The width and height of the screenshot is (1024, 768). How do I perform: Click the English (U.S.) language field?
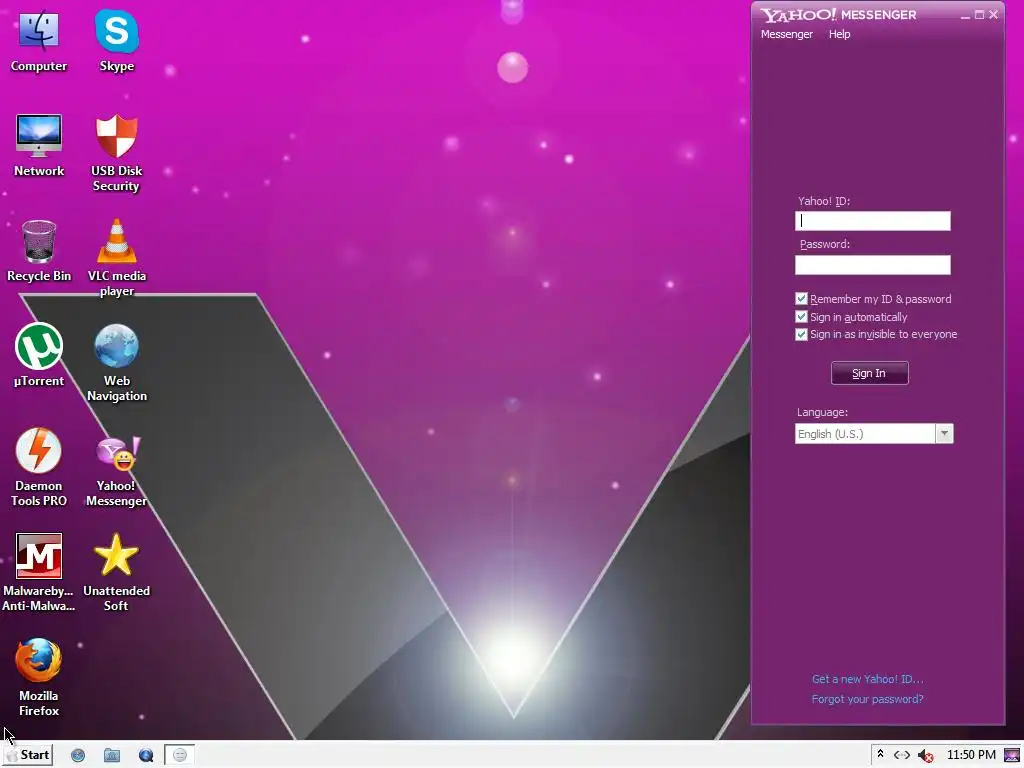coord(865,434)
